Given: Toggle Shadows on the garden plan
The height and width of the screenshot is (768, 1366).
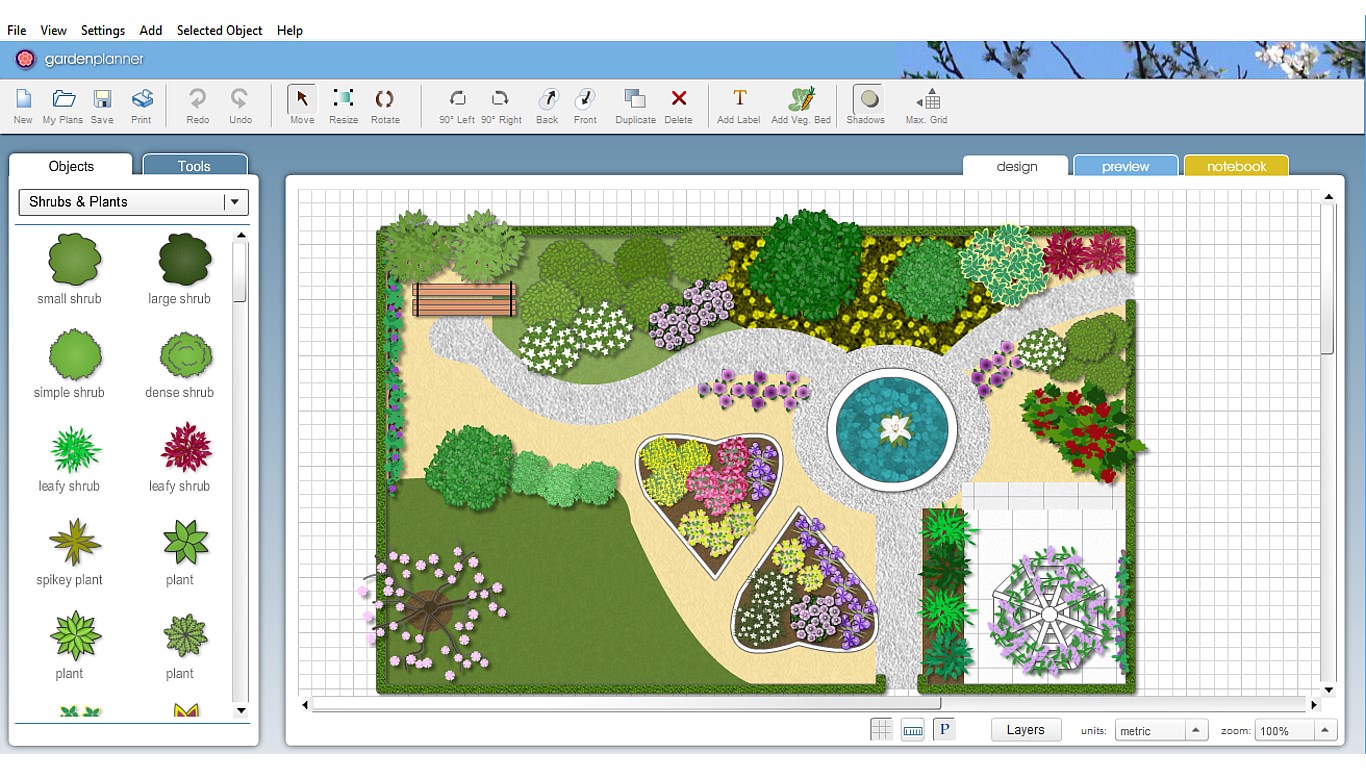Looking at the screenshot, I should point(866,105).
